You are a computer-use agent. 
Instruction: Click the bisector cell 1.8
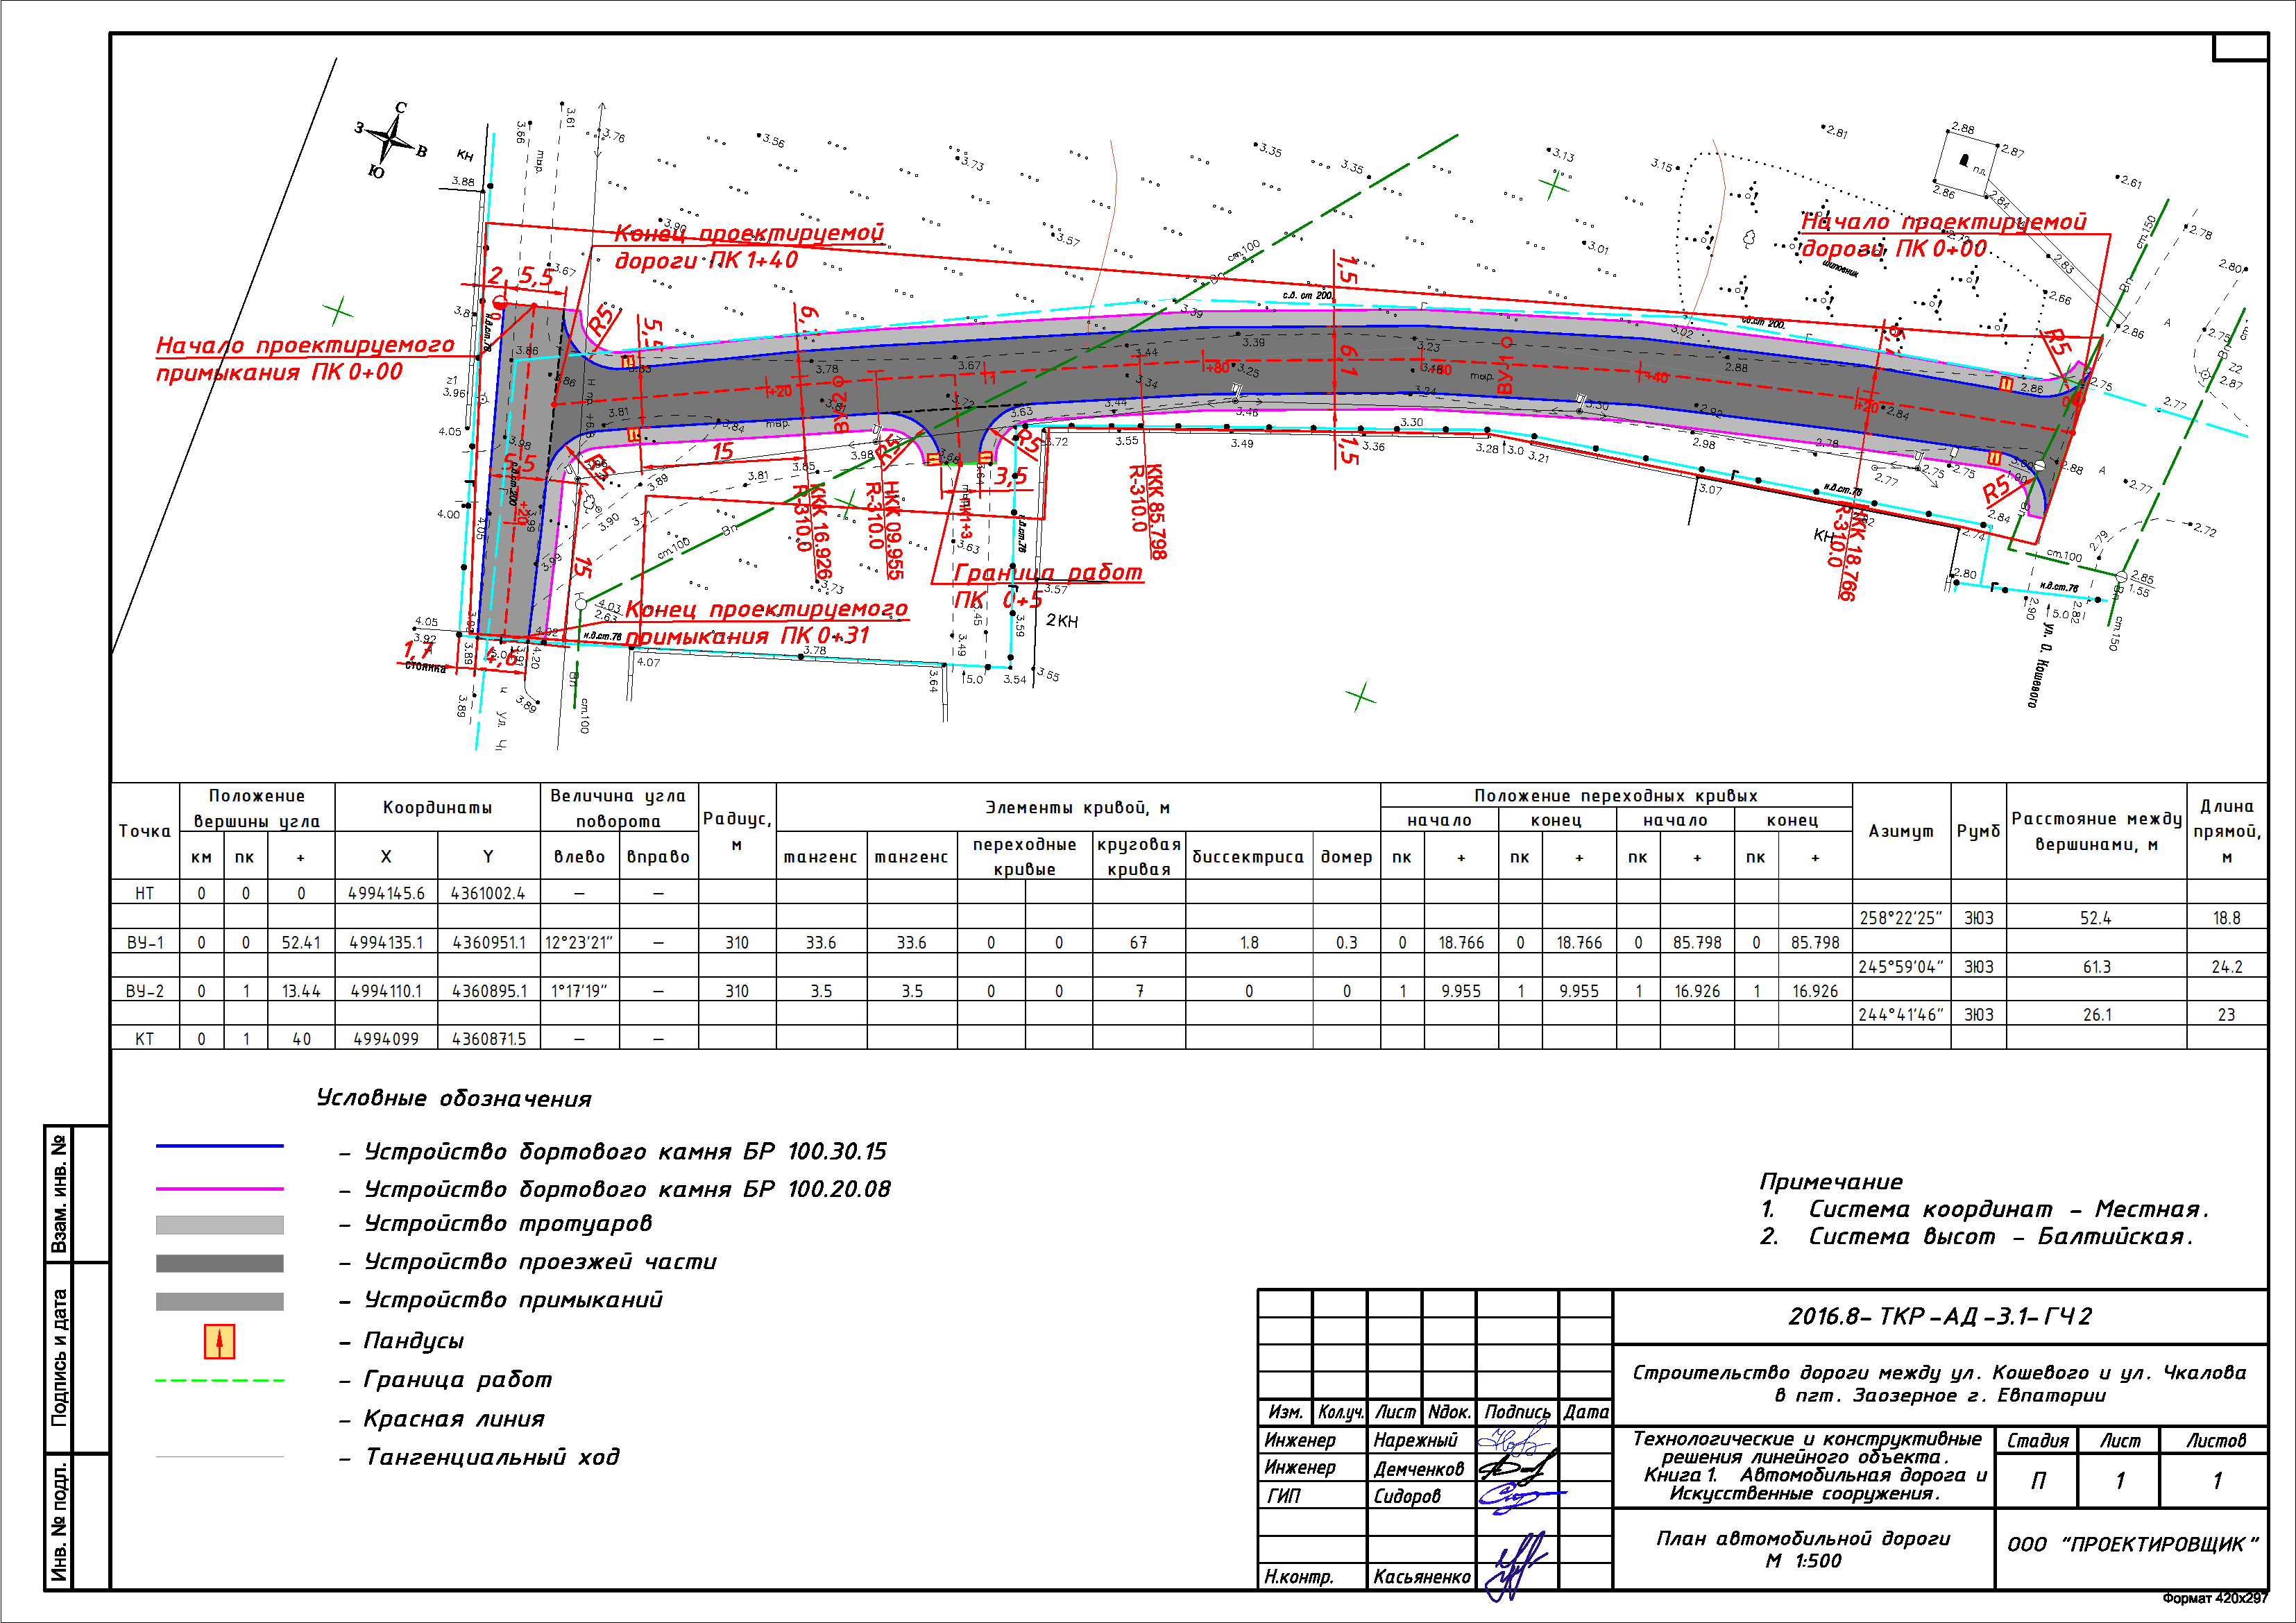click(x=1250, y=942)
